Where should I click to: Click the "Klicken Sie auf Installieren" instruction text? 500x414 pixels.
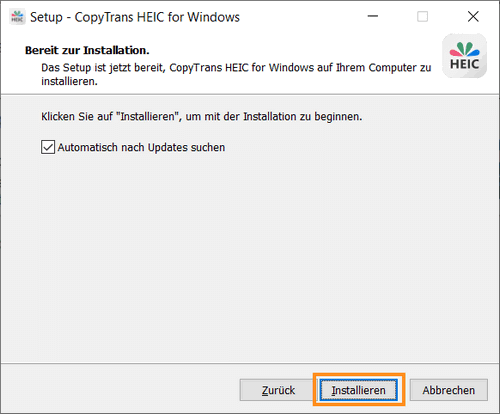pos(201,117)
